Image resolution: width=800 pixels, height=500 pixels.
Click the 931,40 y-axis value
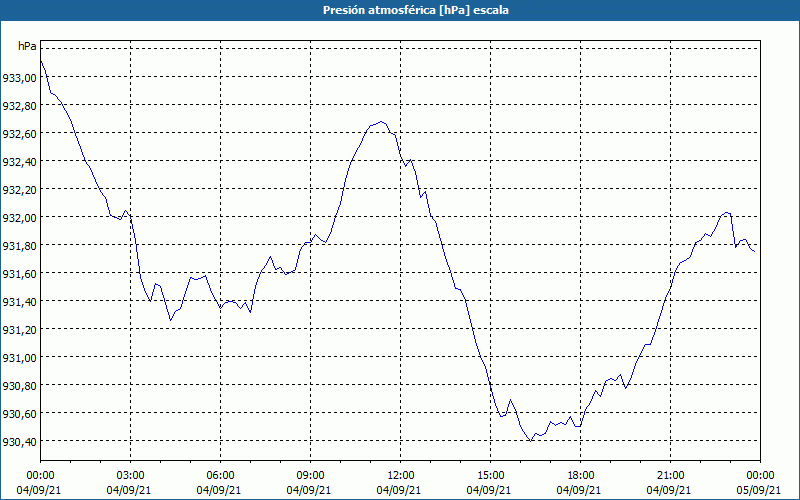click(19, 302)
